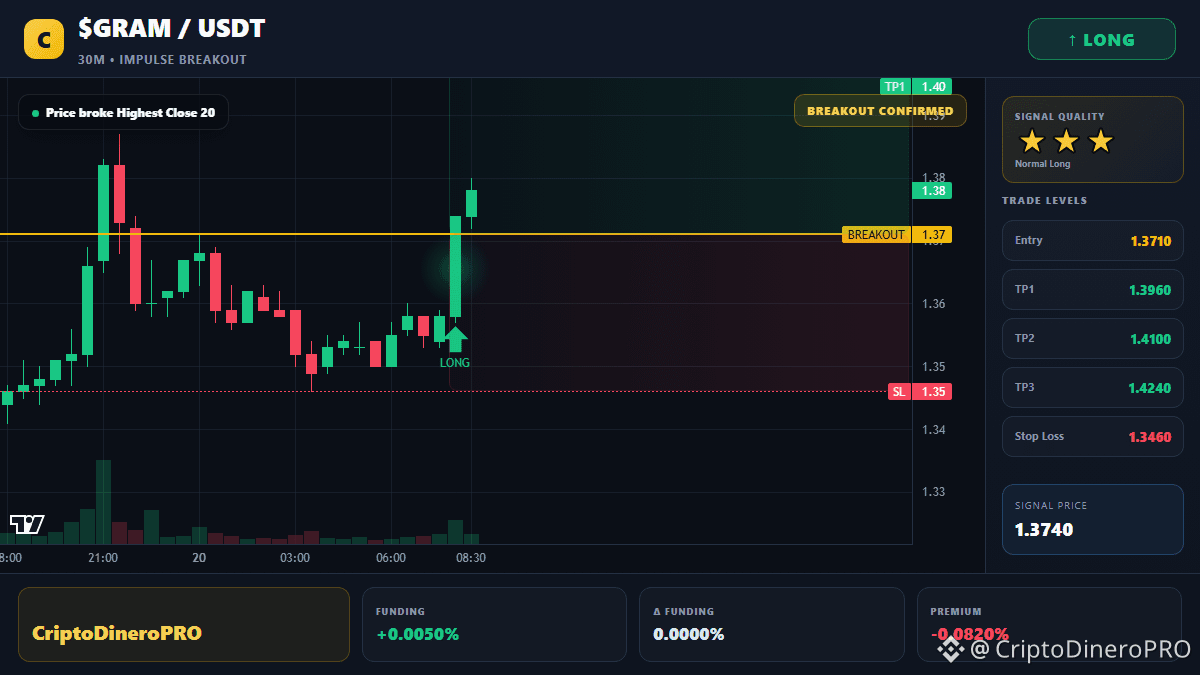Click the CriptoDineroPRO brand card
This screenshot has height=675, width=1200.
point(184,624)
